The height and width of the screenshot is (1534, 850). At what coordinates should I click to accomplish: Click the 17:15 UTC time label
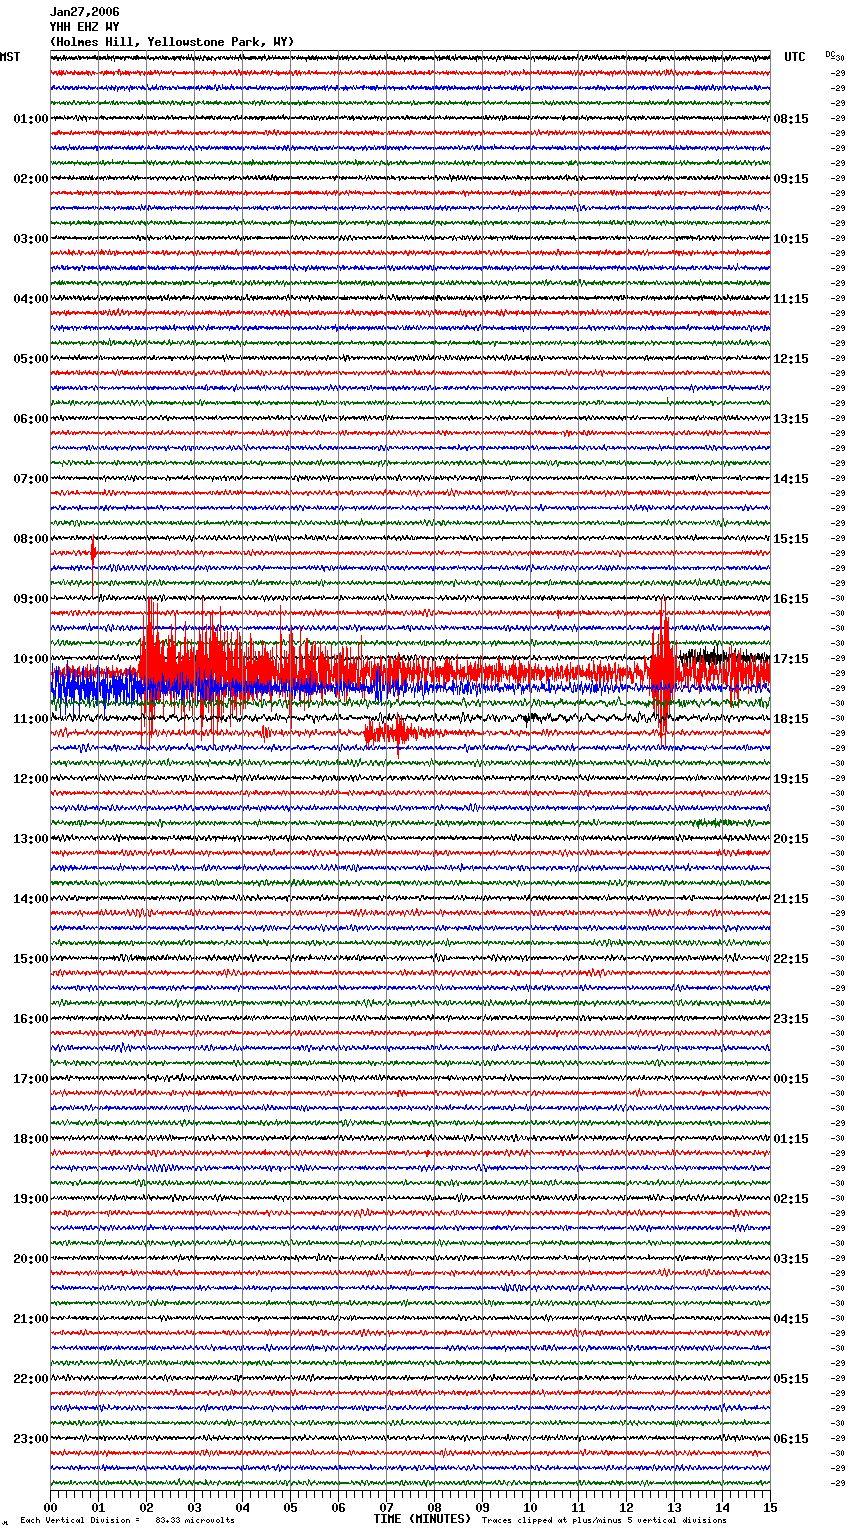click(791, 659)
